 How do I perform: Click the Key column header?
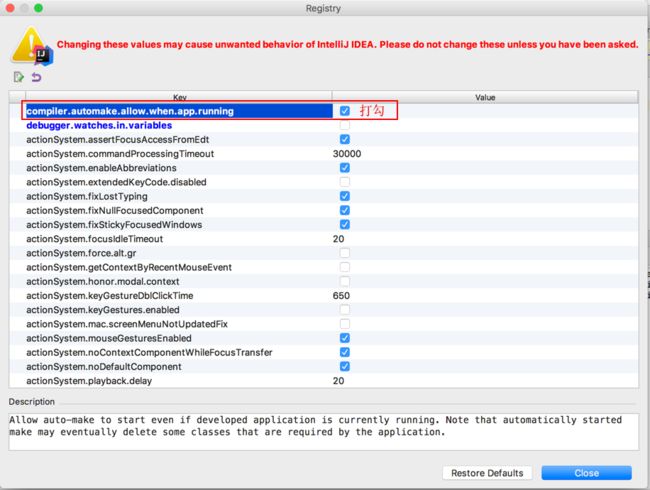point(179,97)
